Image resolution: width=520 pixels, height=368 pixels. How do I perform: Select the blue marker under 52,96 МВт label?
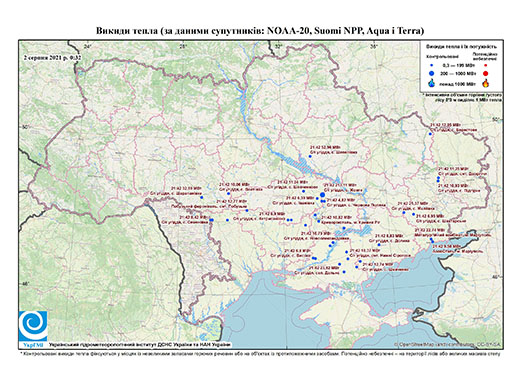point(310,156)
